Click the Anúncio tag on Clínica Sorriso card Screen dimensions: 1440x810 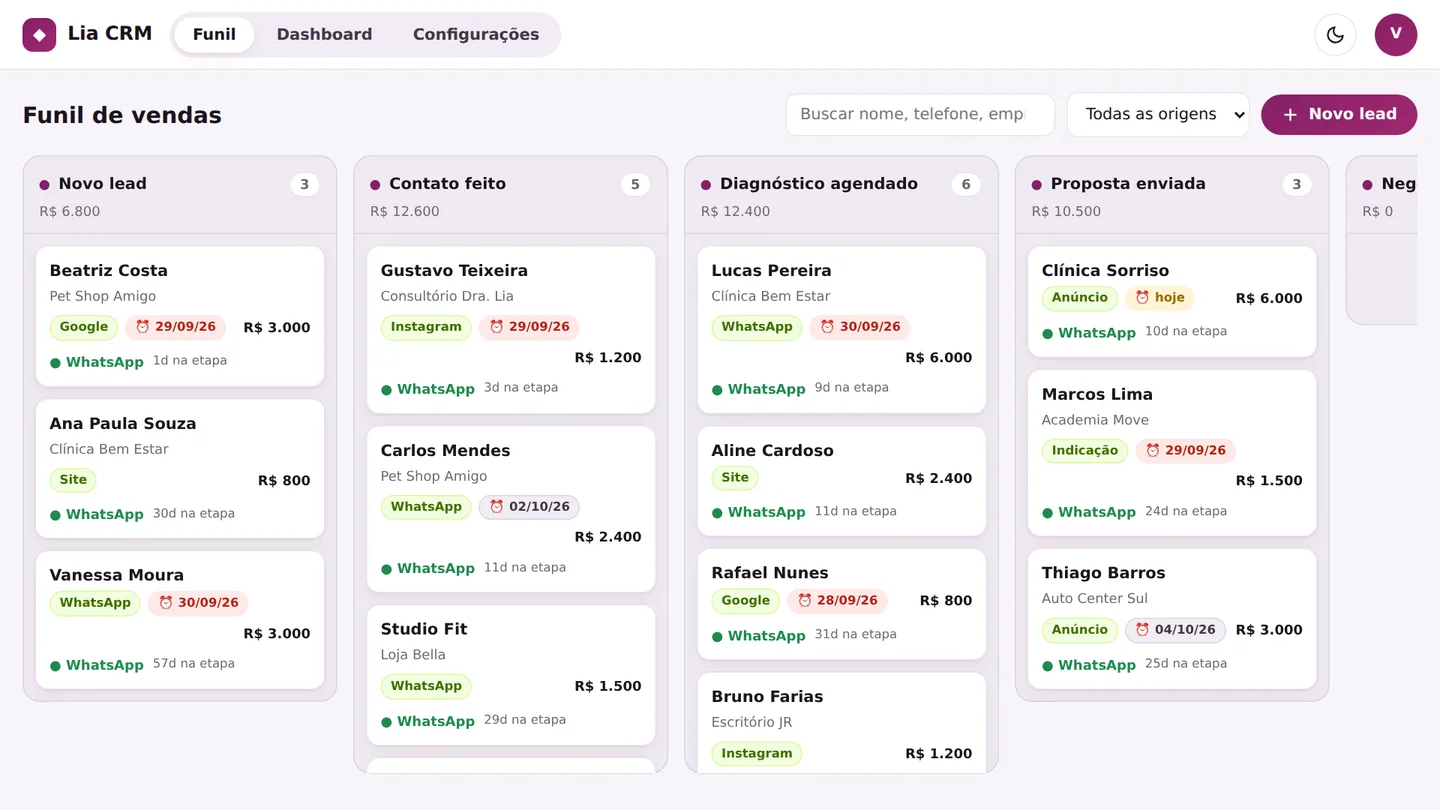click(x=1080, y=298)
